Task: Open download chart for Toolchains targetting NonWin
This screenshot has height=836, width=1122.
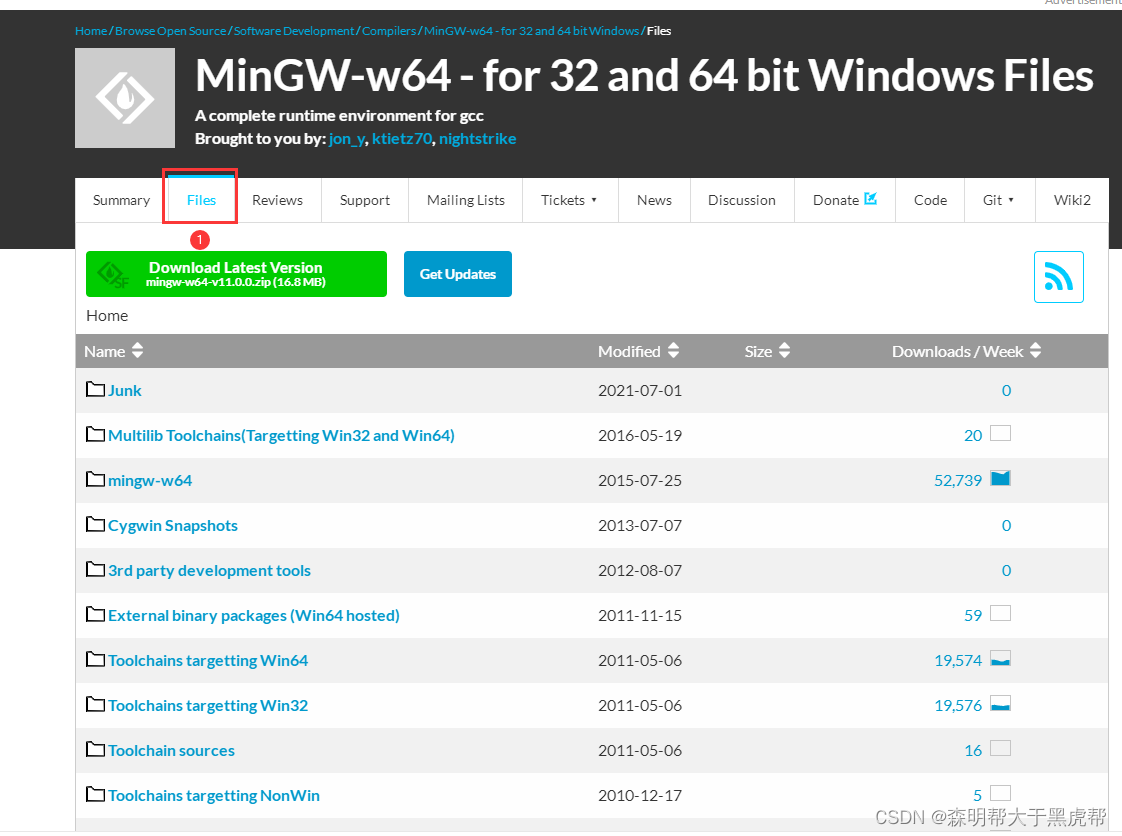Action: [1000, 793]
